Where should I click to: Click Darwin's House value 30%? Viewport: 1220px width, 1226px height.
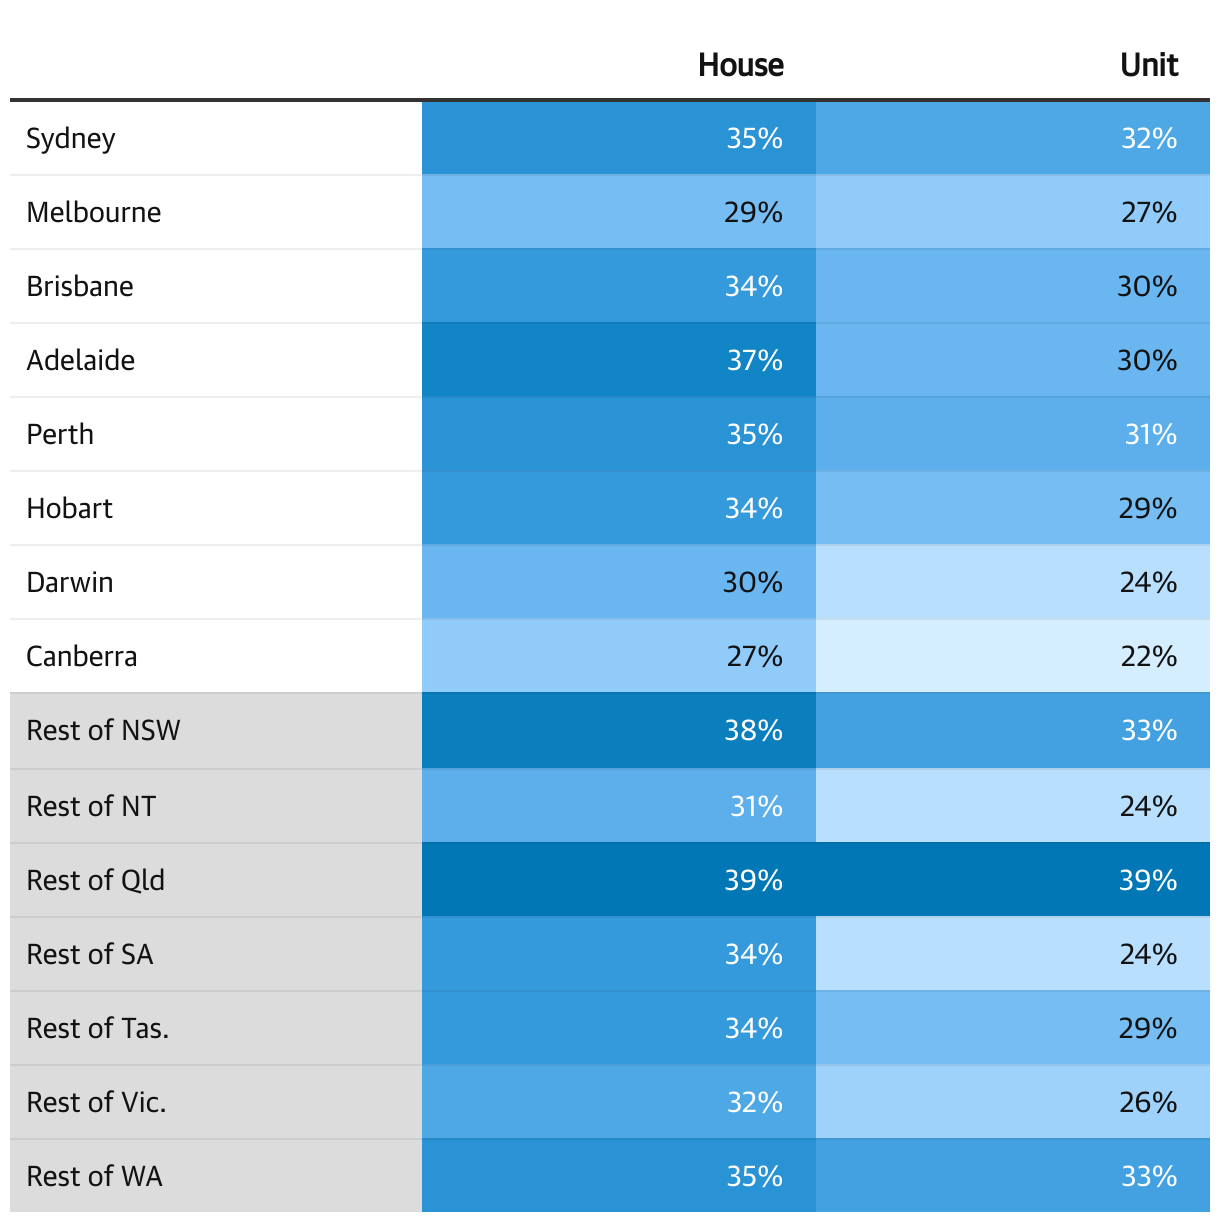tap(753, 582)
